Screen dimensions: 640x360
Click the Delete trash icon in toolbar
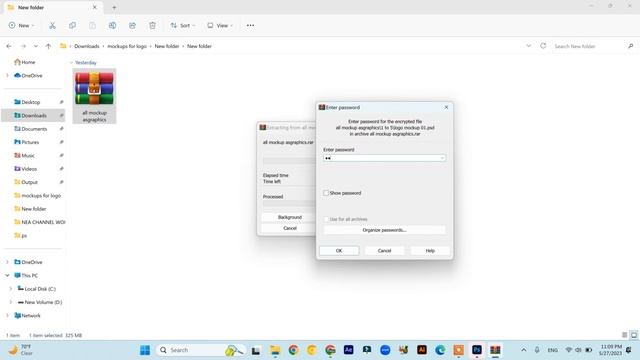(152, 25)
